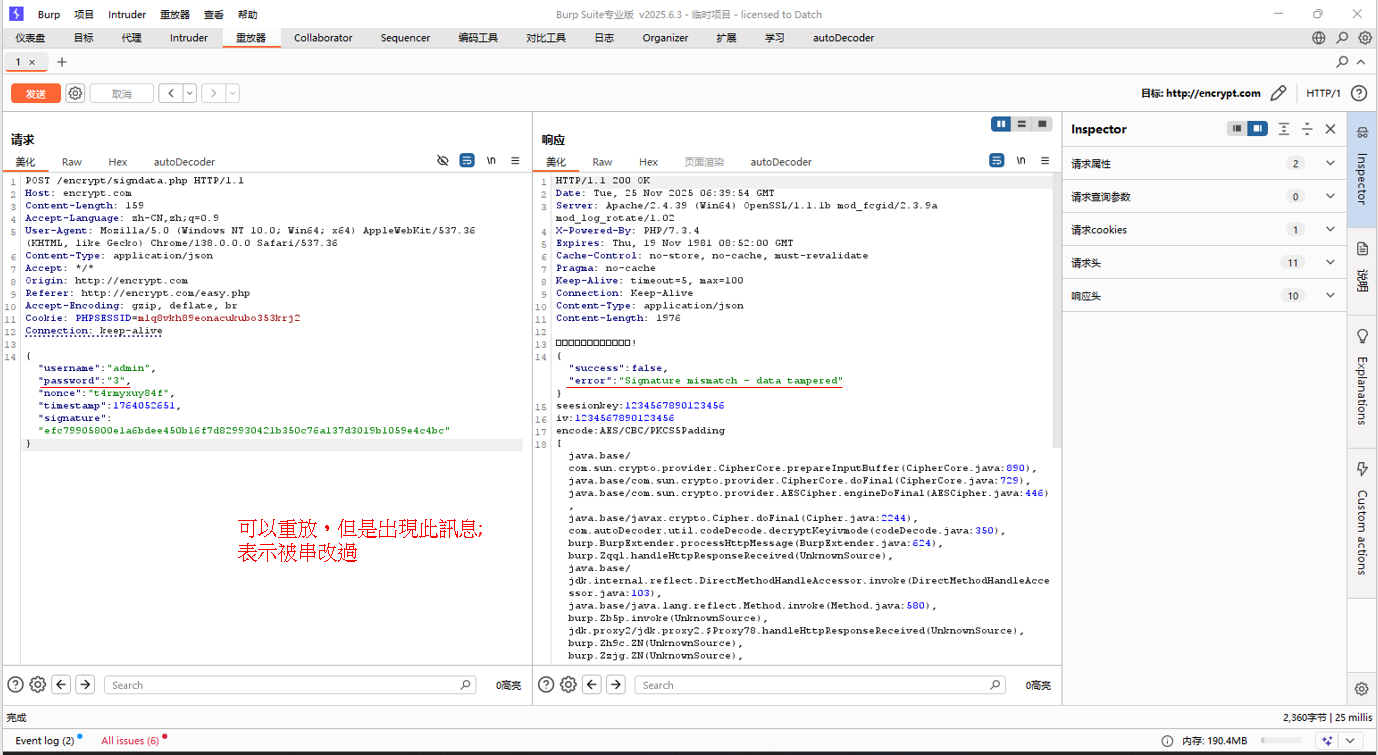Screen dimensions: 1378x755
Task: Click the top bar search magnifier
Action: (x=1342, y=38)
